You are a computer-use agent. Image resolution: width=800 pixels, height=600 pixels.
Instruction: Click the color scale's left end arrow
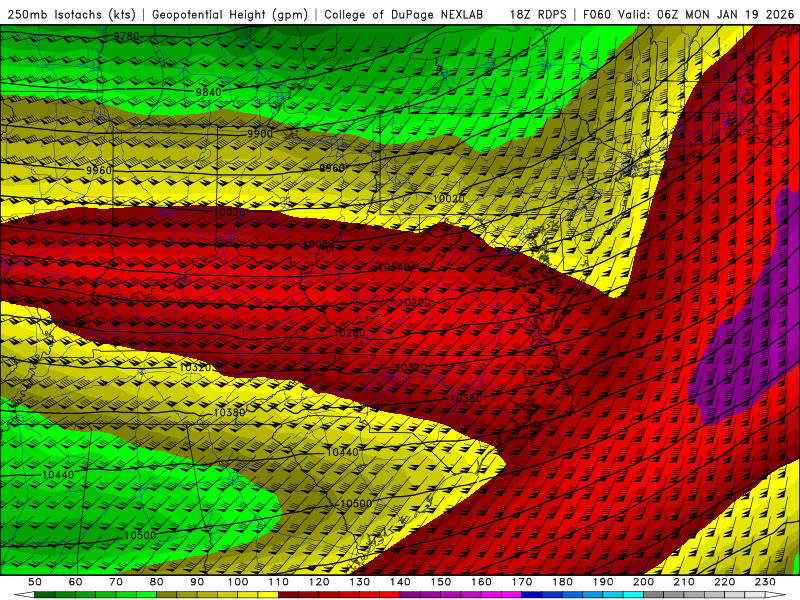pyautogui.click(x=24, y=595)
